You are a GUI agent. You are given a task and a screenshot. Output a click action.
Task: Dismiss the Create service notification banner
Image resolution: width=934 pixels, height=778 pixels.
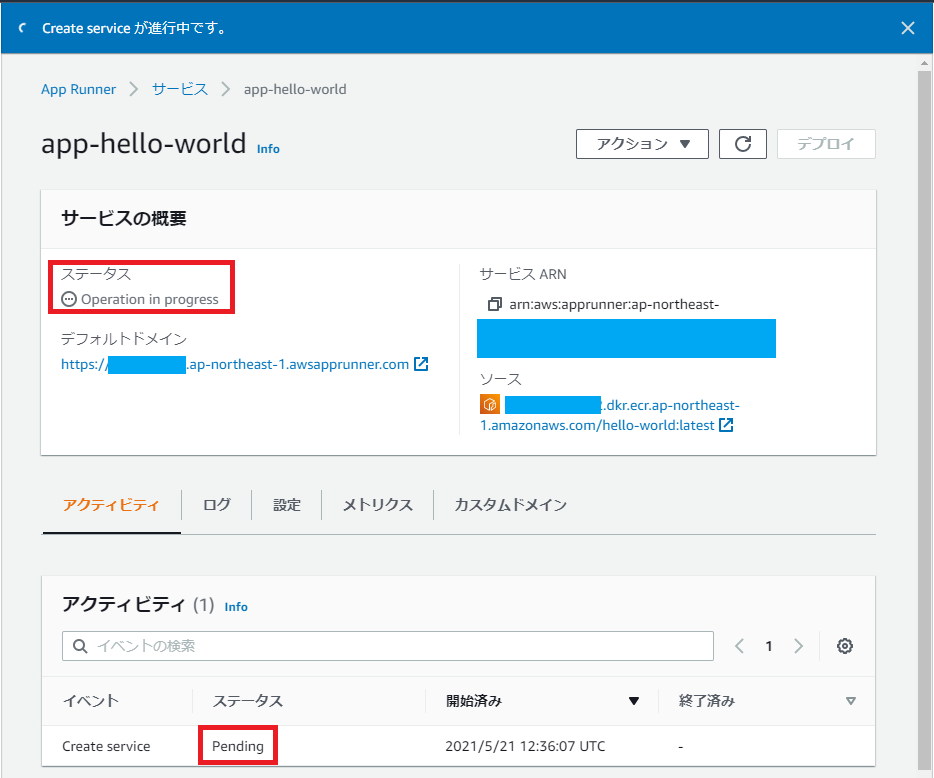click(907, 28)
